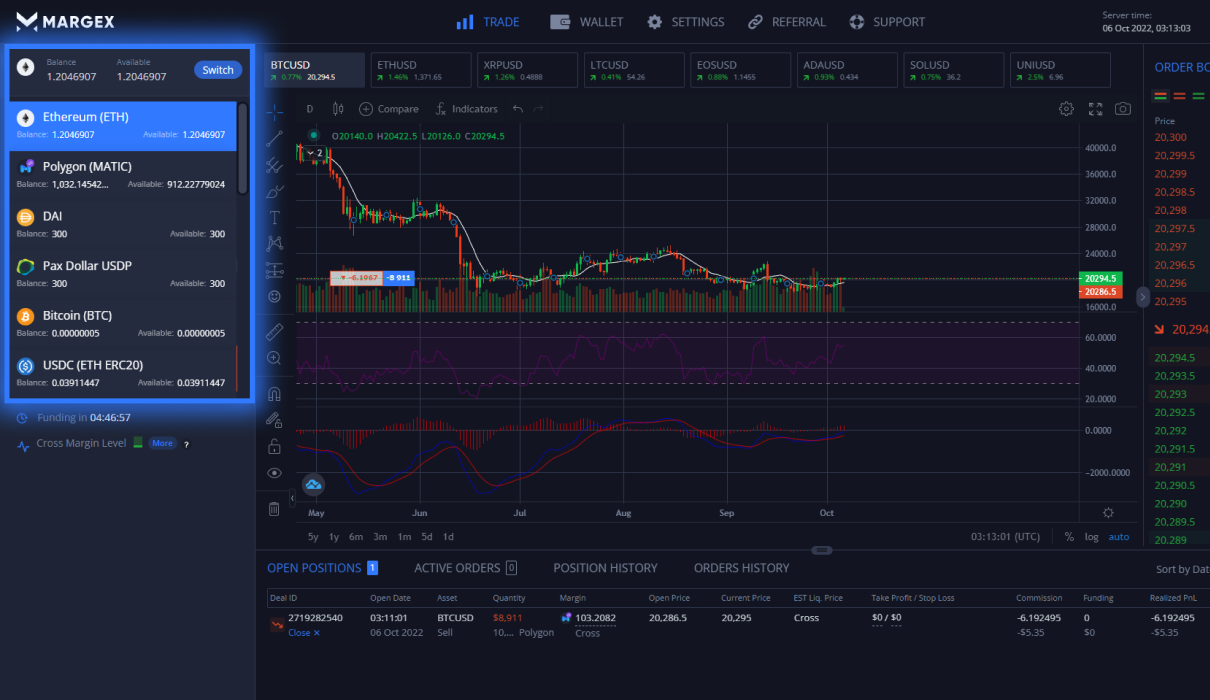Select the zoom in tool

274,358
